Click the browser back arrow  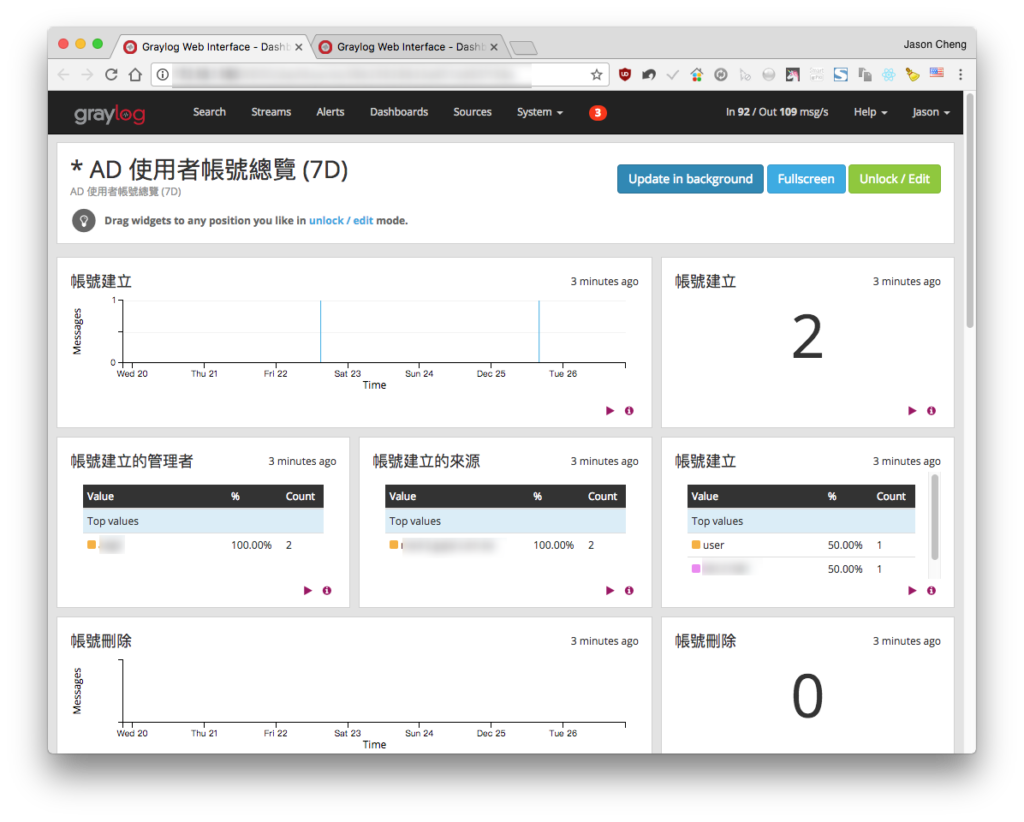63,74
